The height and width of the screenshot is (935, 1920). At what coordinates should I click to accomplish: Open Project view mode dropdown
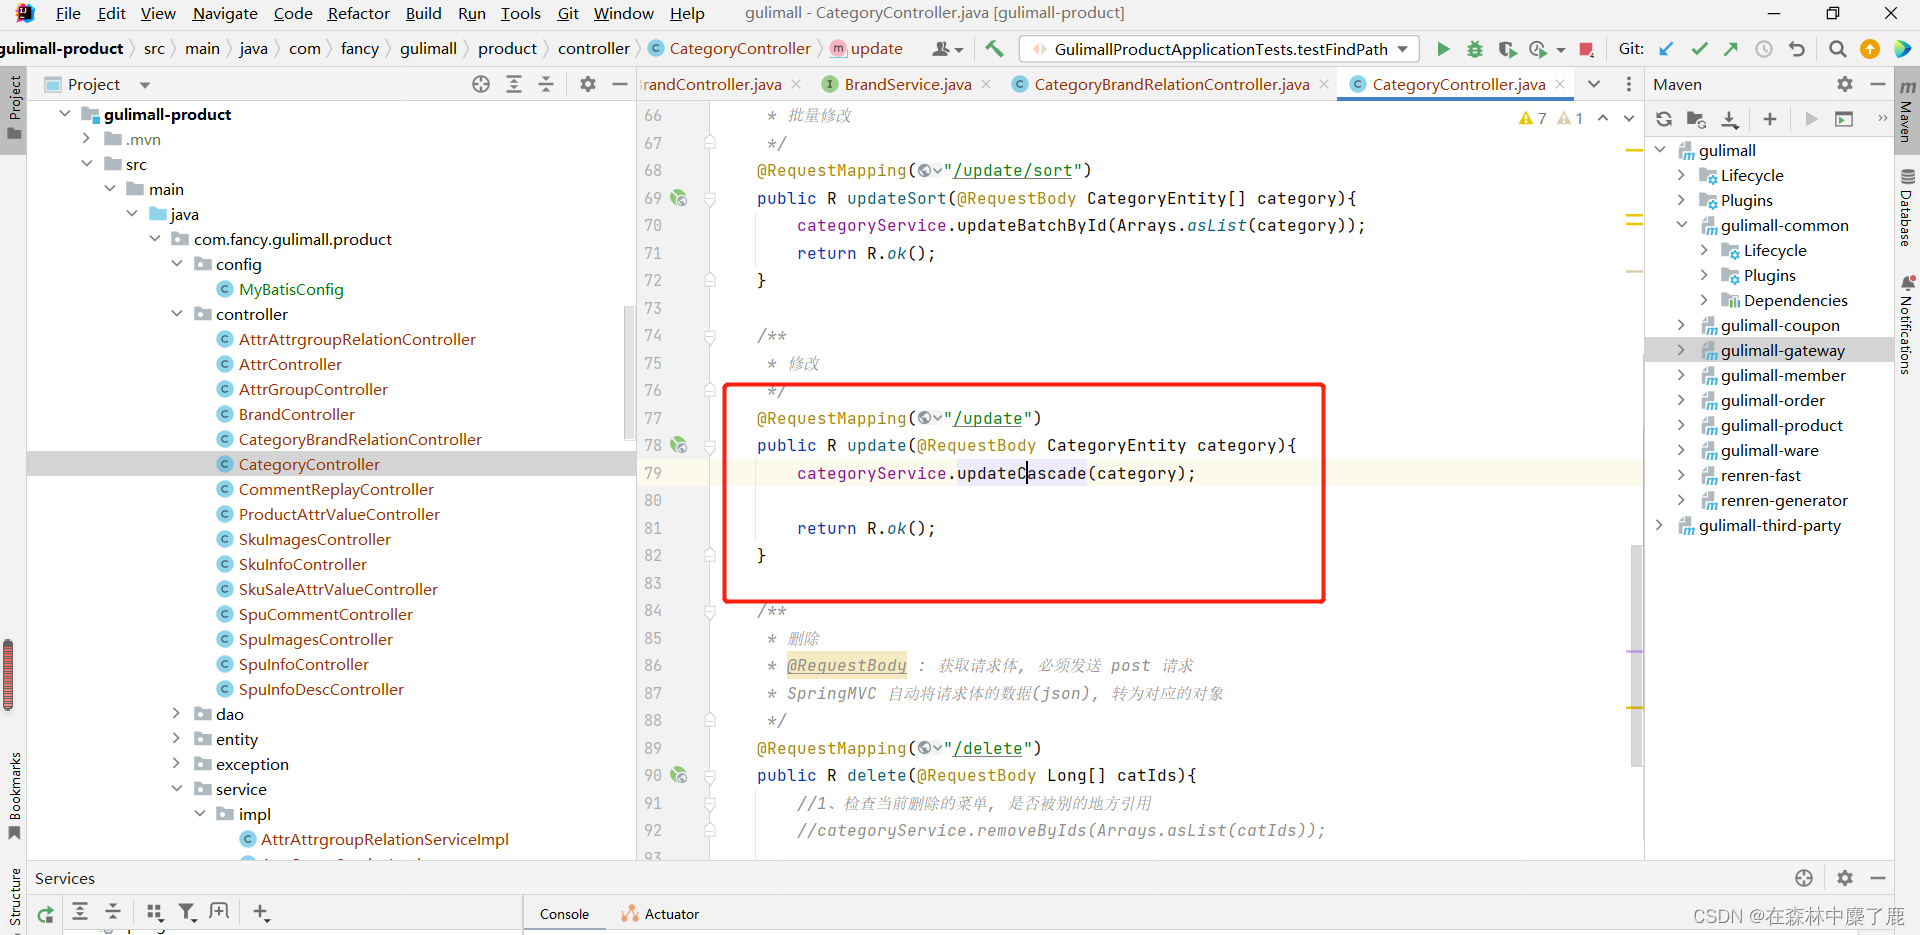(145, 85)
